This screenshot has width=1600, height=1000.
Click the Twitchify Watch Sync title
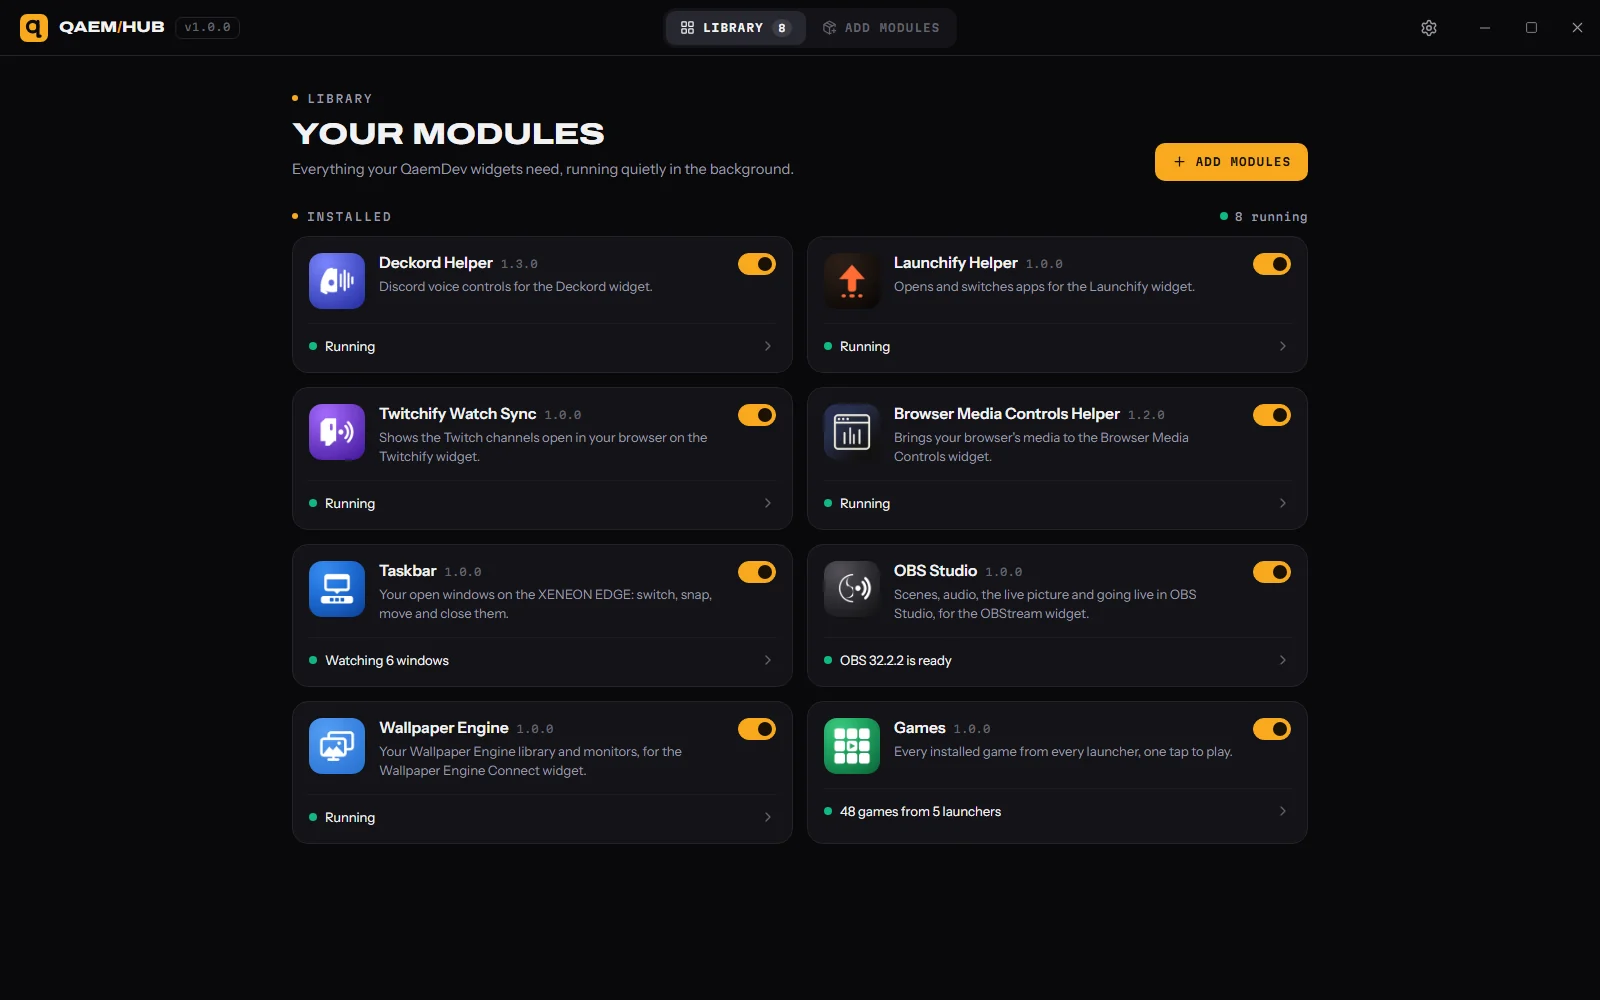click(x=458, y=414)
